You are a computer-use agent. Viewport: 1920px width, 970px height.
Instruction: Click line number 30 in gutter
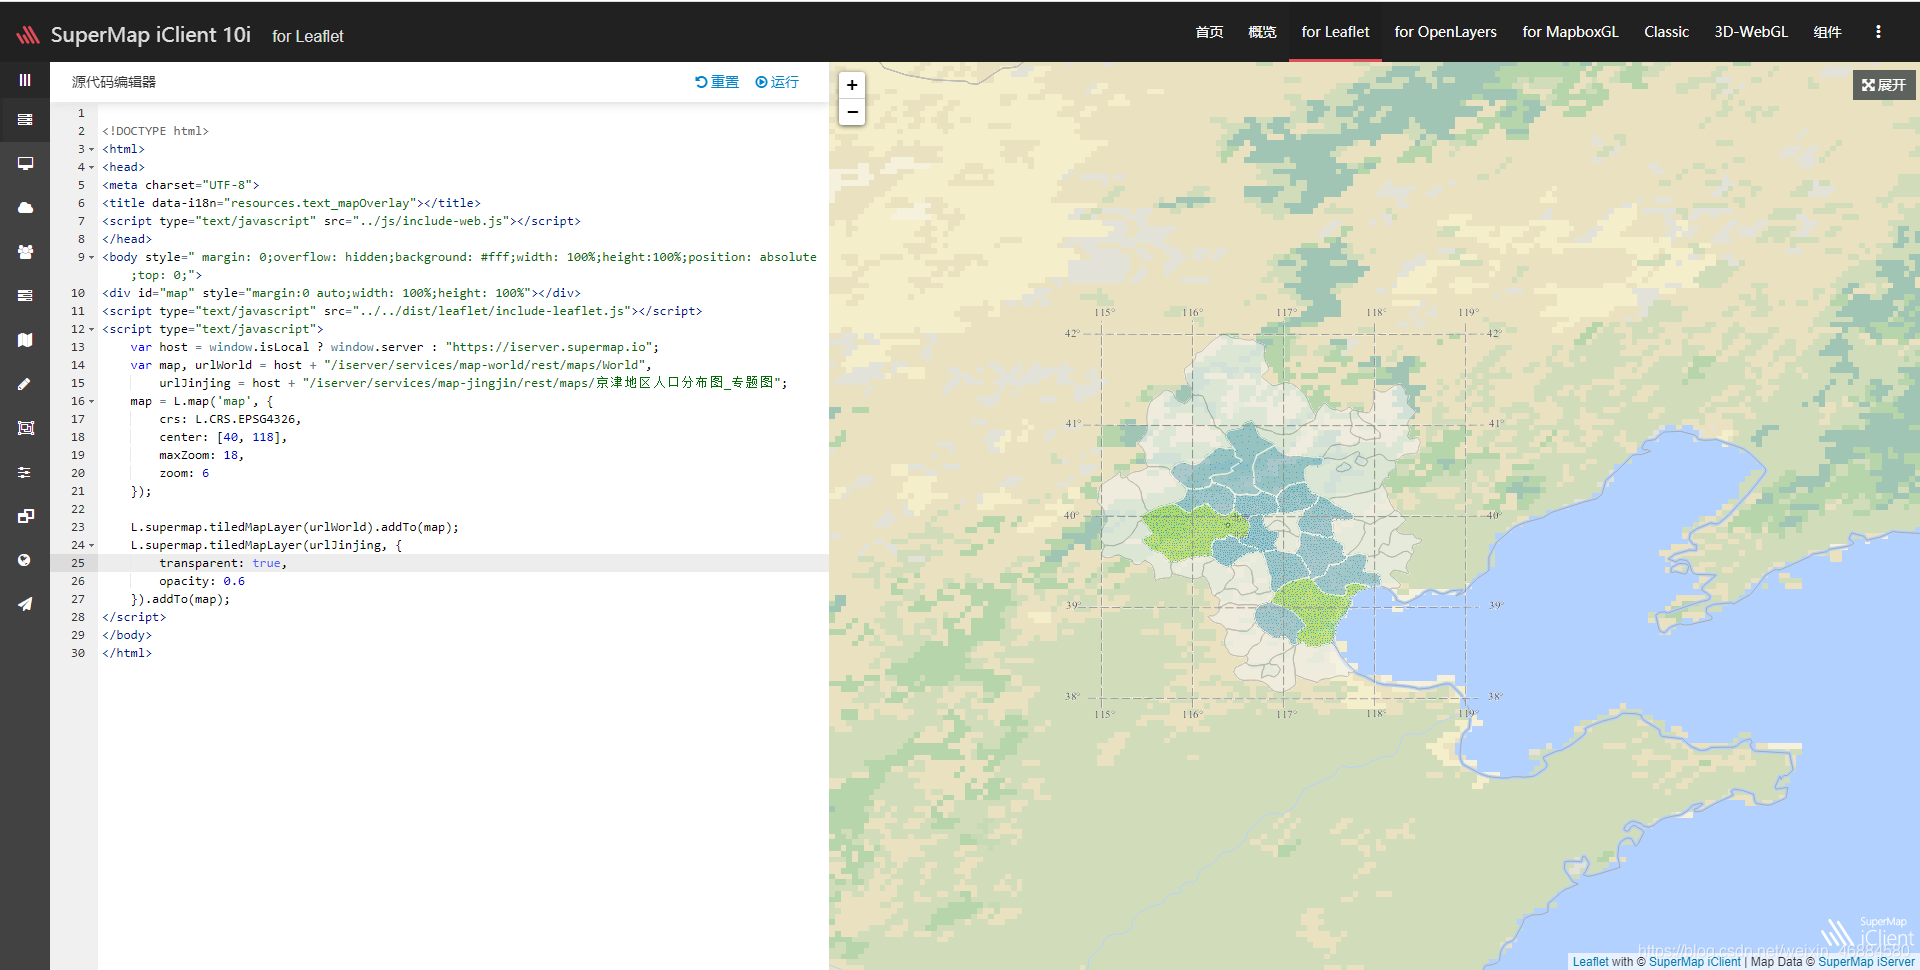pyautogui.click(x=78, y=653)
